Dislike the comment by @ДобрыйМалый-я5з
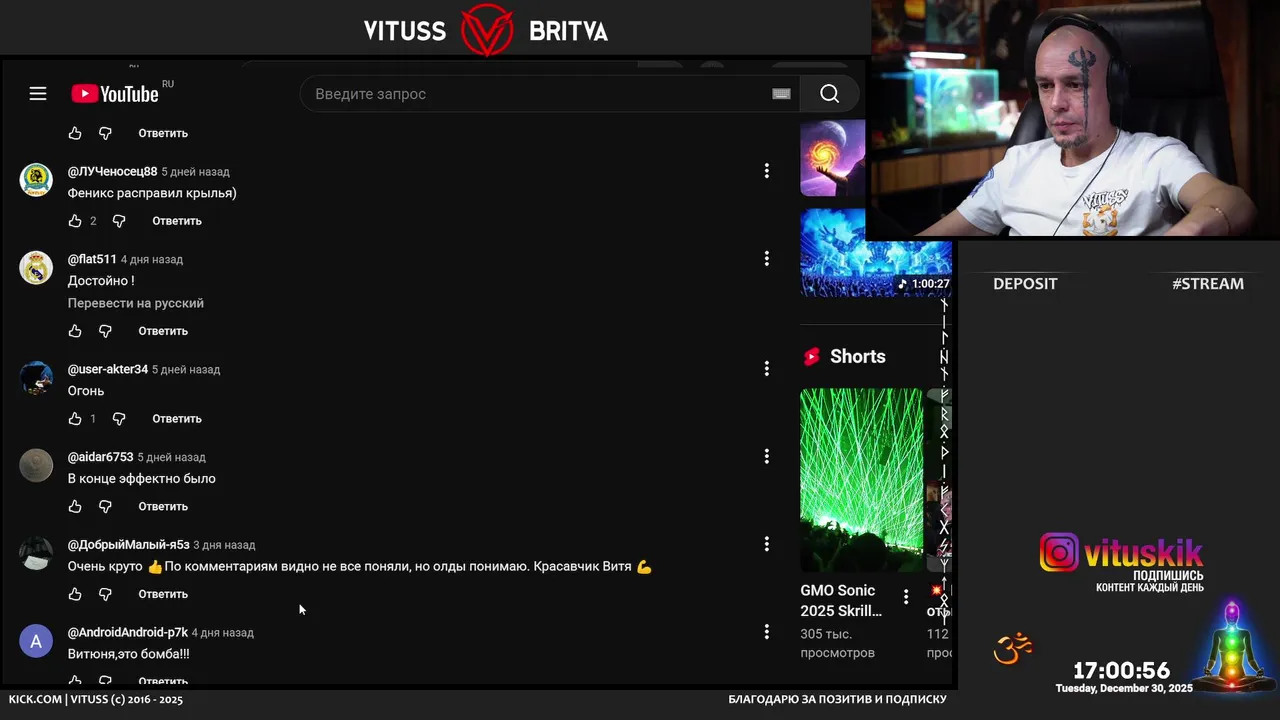 (x=105, y=594)
